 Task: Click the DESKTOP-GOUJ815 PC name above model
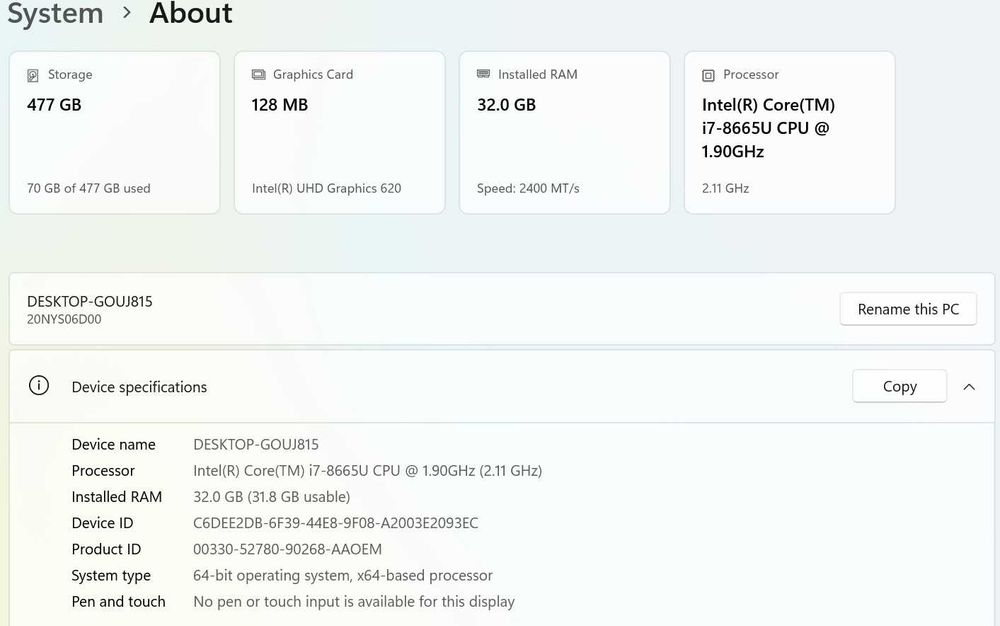[x=90, y=302]
